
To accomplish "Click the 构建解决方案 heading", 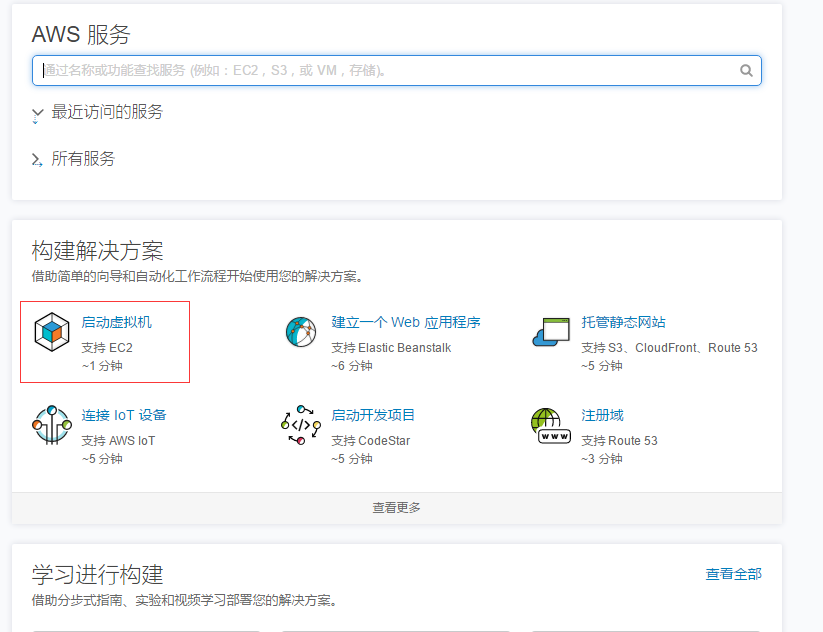I will 97,250.
